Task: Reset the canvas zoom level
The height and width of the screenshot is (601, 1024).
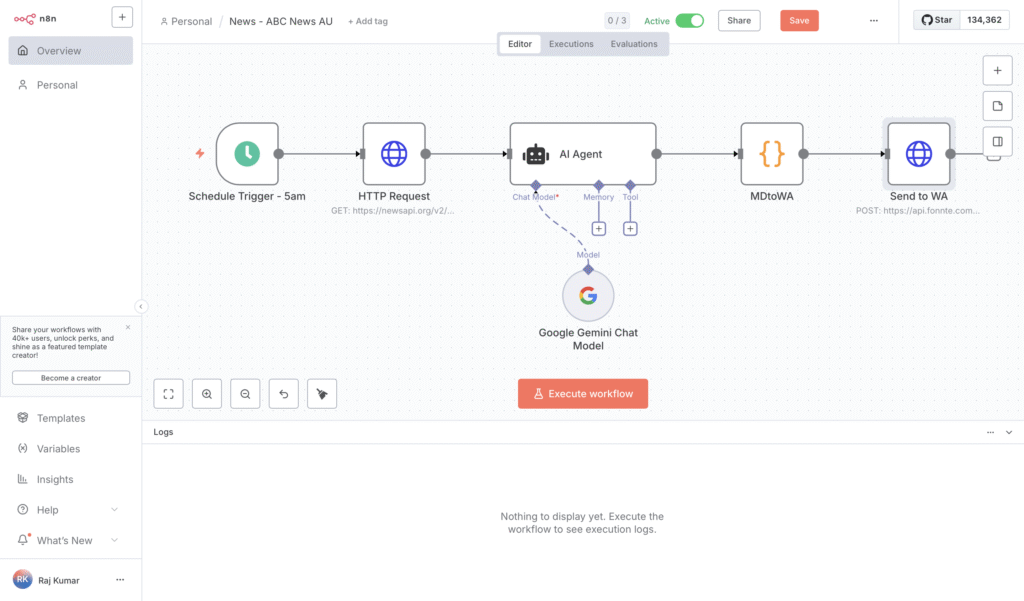Action: click(284, 394)
